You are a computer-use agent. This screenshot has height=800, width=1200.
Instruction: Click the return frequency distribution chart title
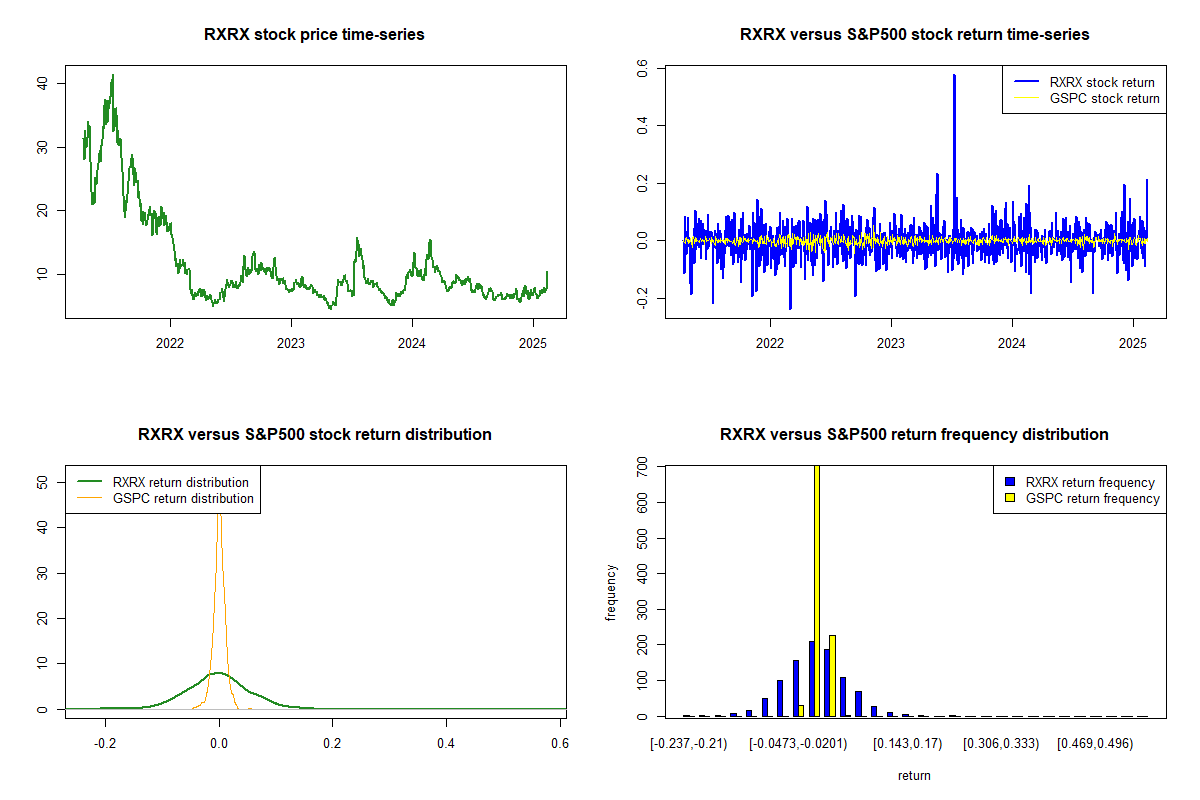pos(914,435)
